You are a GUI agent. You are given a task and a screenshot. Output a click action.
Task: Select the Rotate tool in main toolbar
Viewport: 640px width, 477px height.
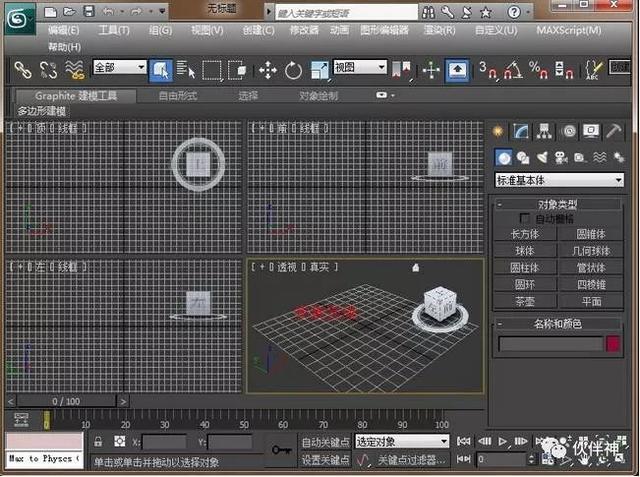tap(294, 70)
